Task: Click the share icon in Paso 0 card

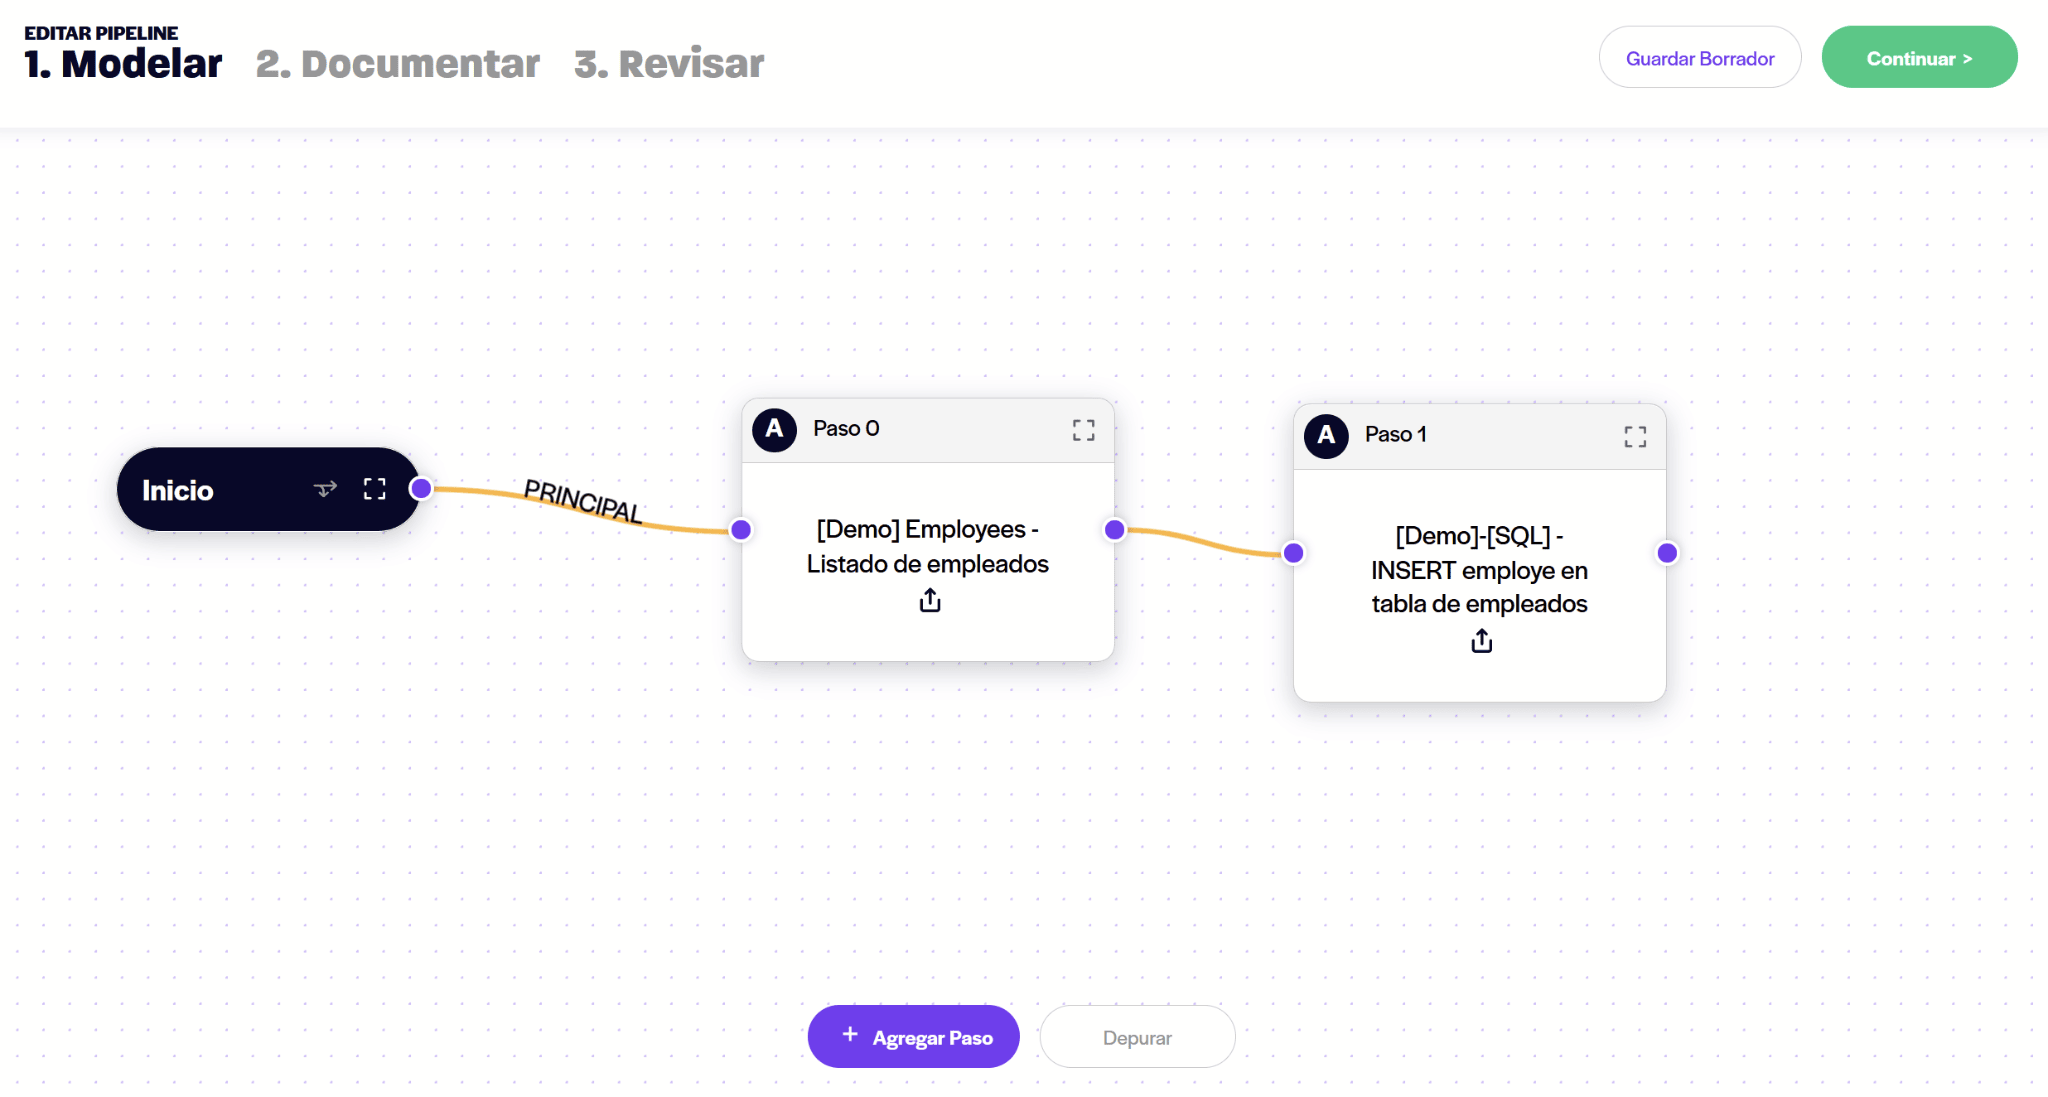Action: click(930, 600)
